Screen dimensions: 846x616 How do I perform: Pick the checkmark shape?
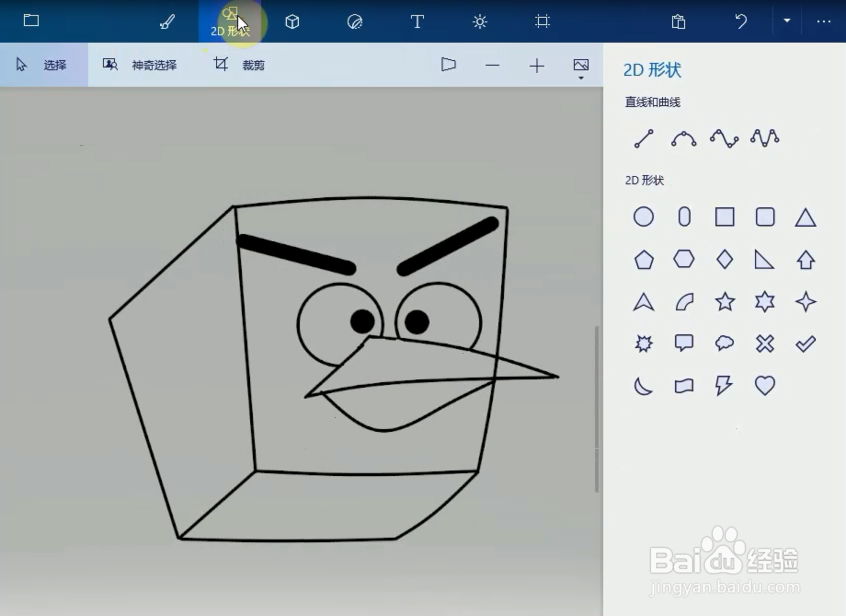click(805, 343)
